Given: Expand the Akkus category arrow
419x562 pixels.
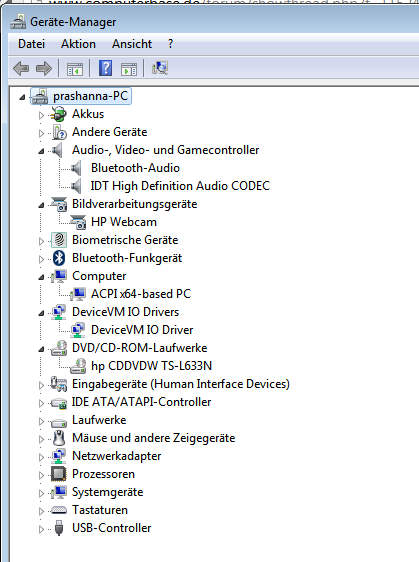Looking at the screenshot, I should 41,115.
